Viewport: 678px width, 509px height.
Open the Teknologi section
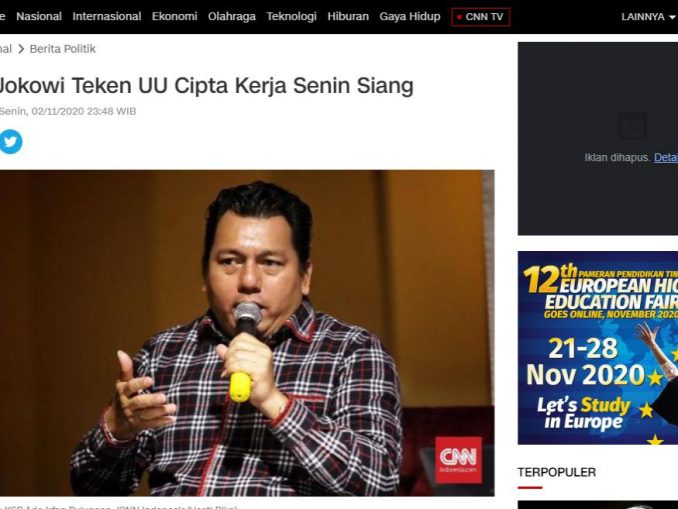[291, 16]
